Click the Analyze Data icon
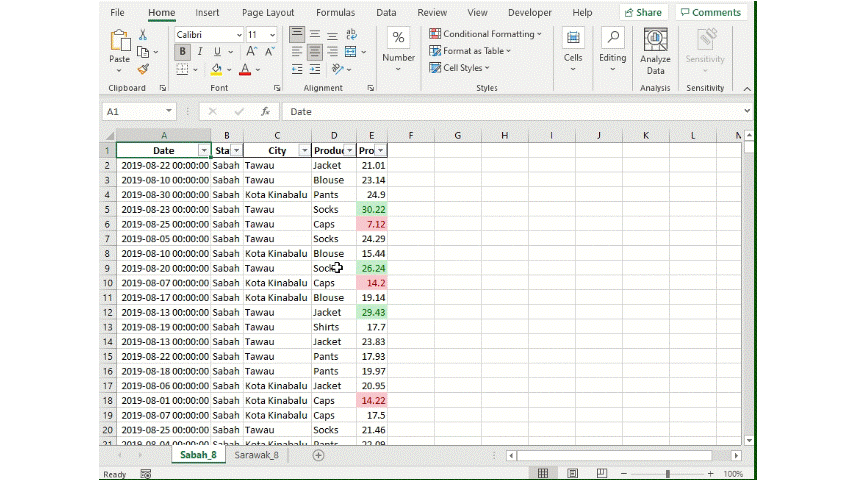 coord(655,50)
